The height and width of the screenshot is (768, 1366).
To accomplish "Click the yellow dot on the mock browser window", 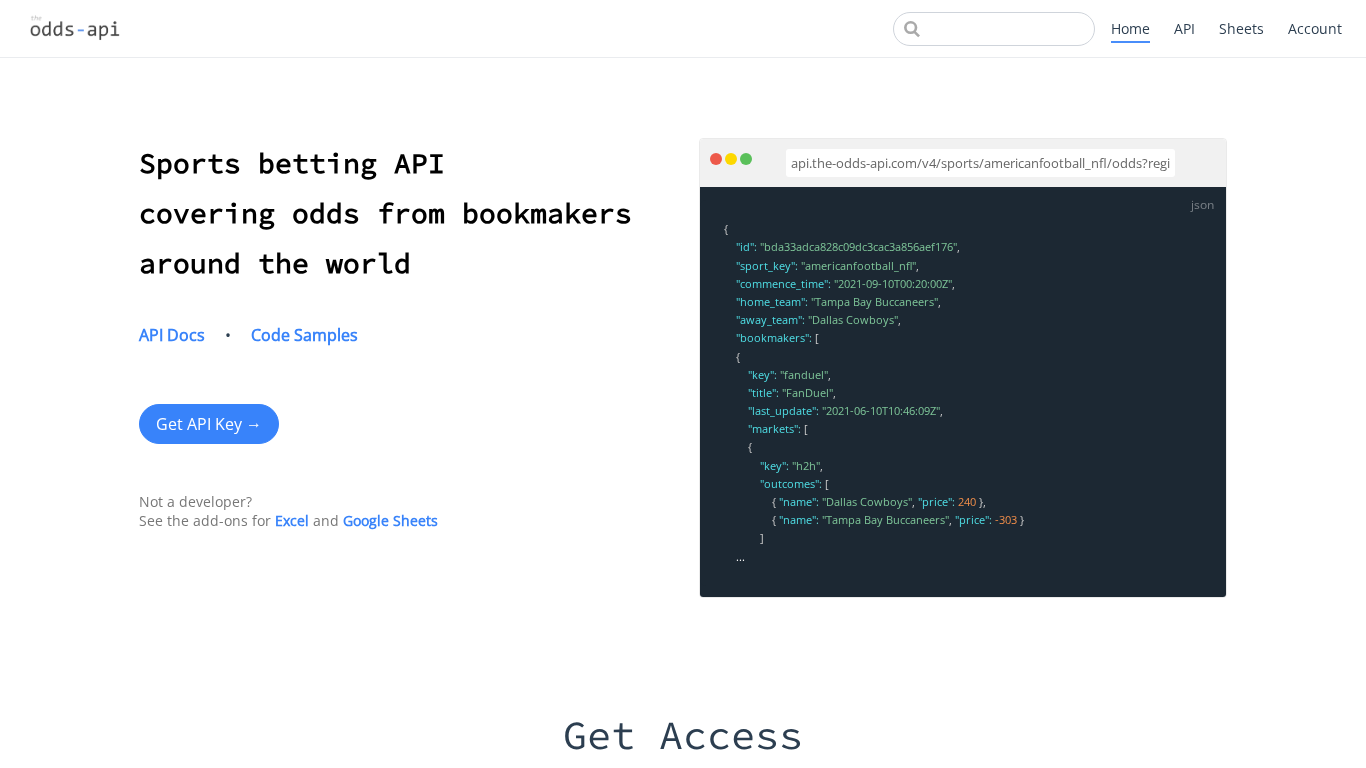I will click(x=730, y=158).
